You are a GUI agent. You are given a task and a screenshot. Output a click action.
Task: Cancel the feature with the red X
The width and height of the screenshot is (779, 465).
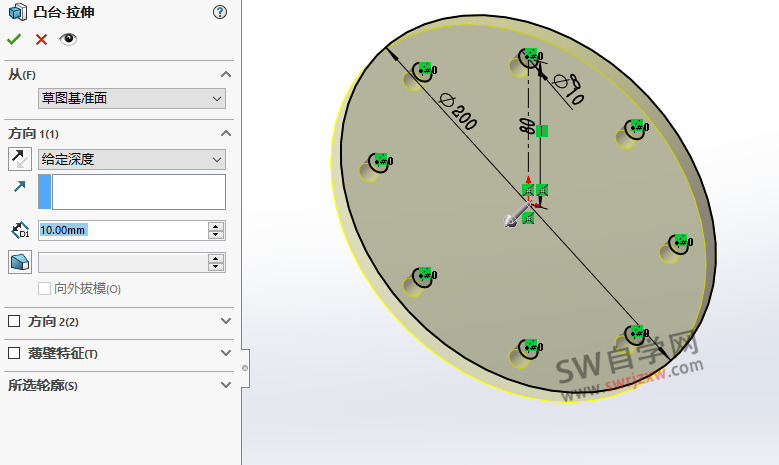click(x=41, y=39)
